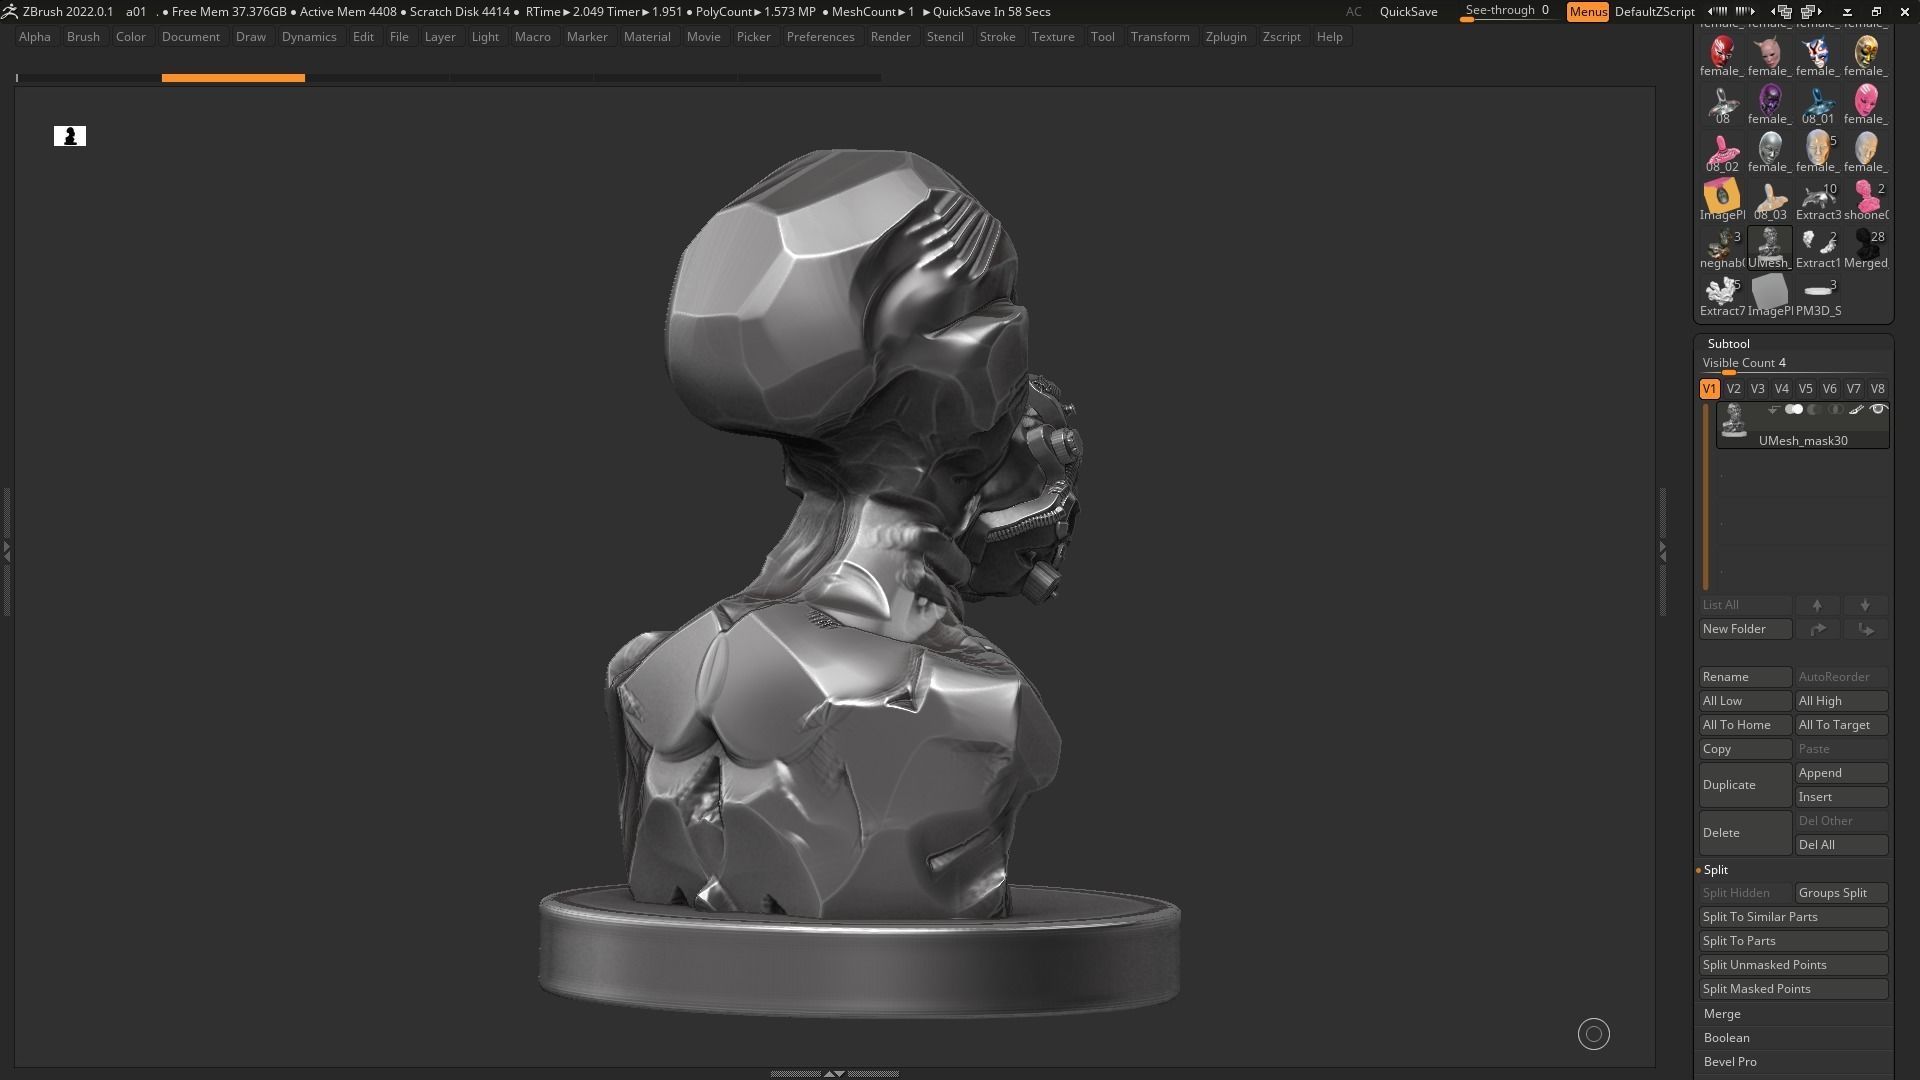Select the PM3D_S disc tool thumbnail
Screen dimensions: 1920x1080
tap(1817, 296)
